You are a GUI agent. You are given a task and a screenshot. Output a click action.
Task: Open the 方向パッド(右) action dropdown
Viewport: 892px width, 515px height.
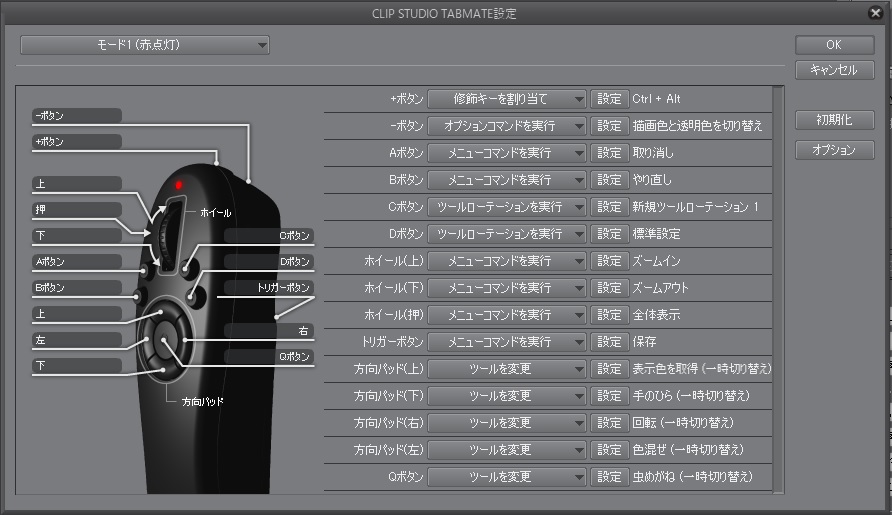(x=507, y=423)
